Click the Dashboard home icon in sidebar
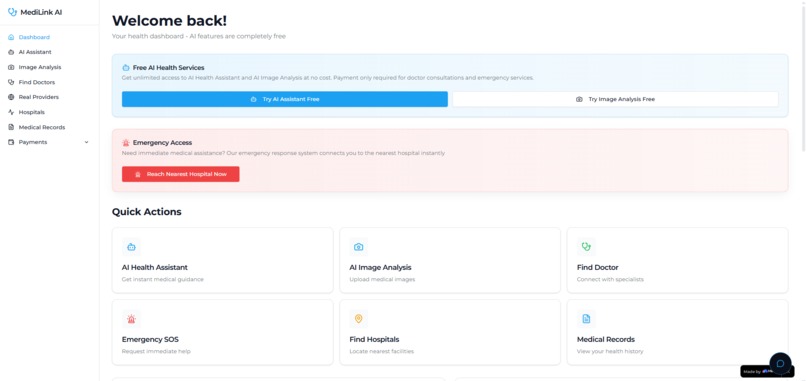The width and height of the screenshot is (806, 381). pyautogui.click(x=11, y=37)
